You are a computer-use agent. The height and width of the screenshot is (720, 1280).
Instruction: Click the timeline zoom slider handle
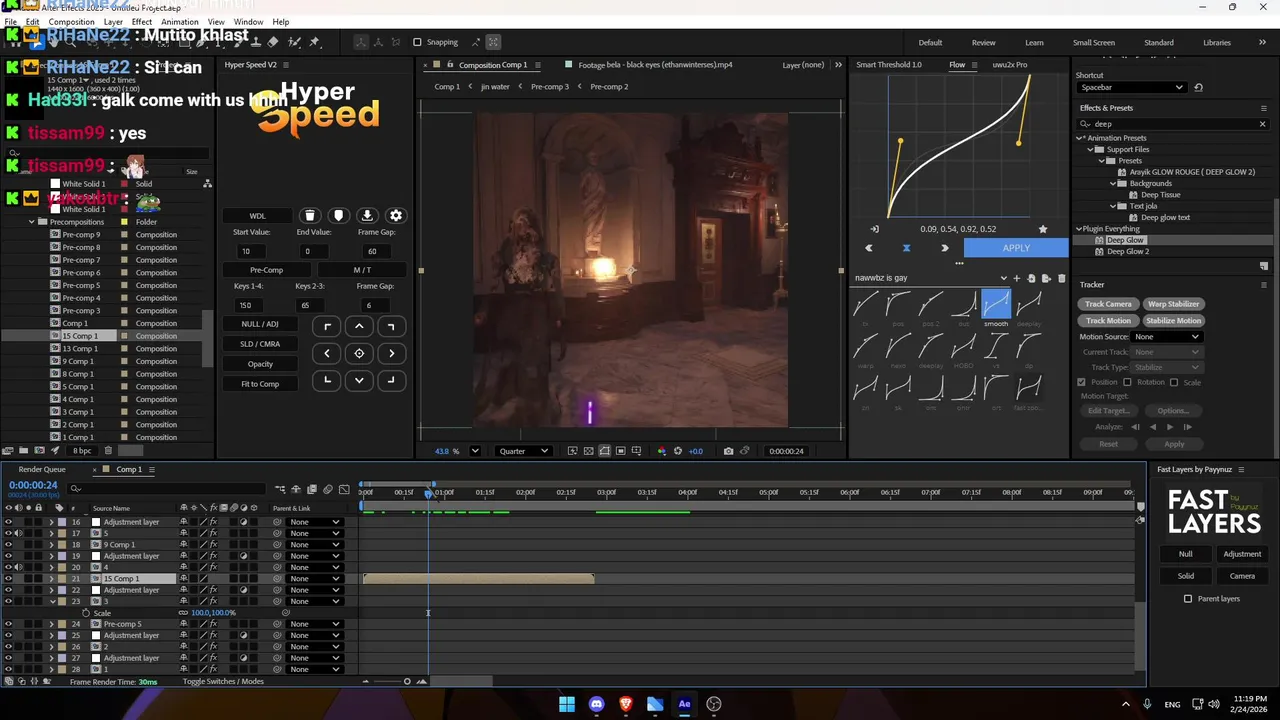point(407,682)
